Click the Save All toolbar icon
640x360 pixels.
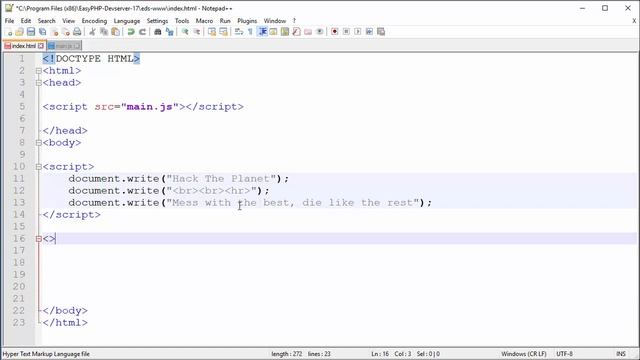coord(42,32)
